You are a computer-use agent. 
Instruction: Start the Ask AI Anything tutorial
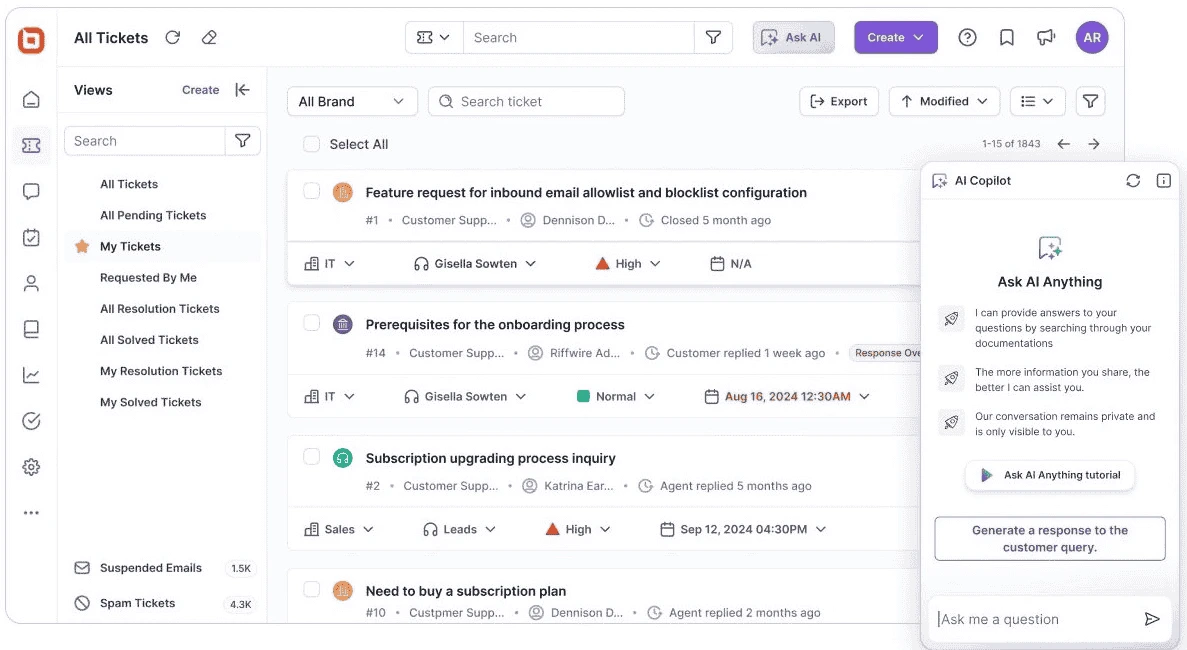[1049, 475]
